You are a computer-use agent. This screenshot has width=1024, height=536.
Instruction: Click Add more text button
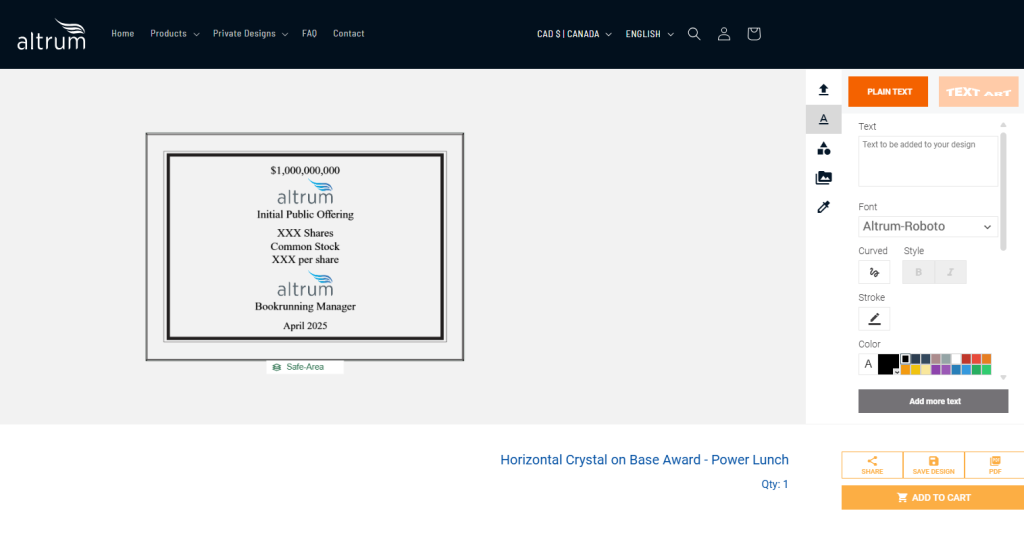click(x=933, y=401)
